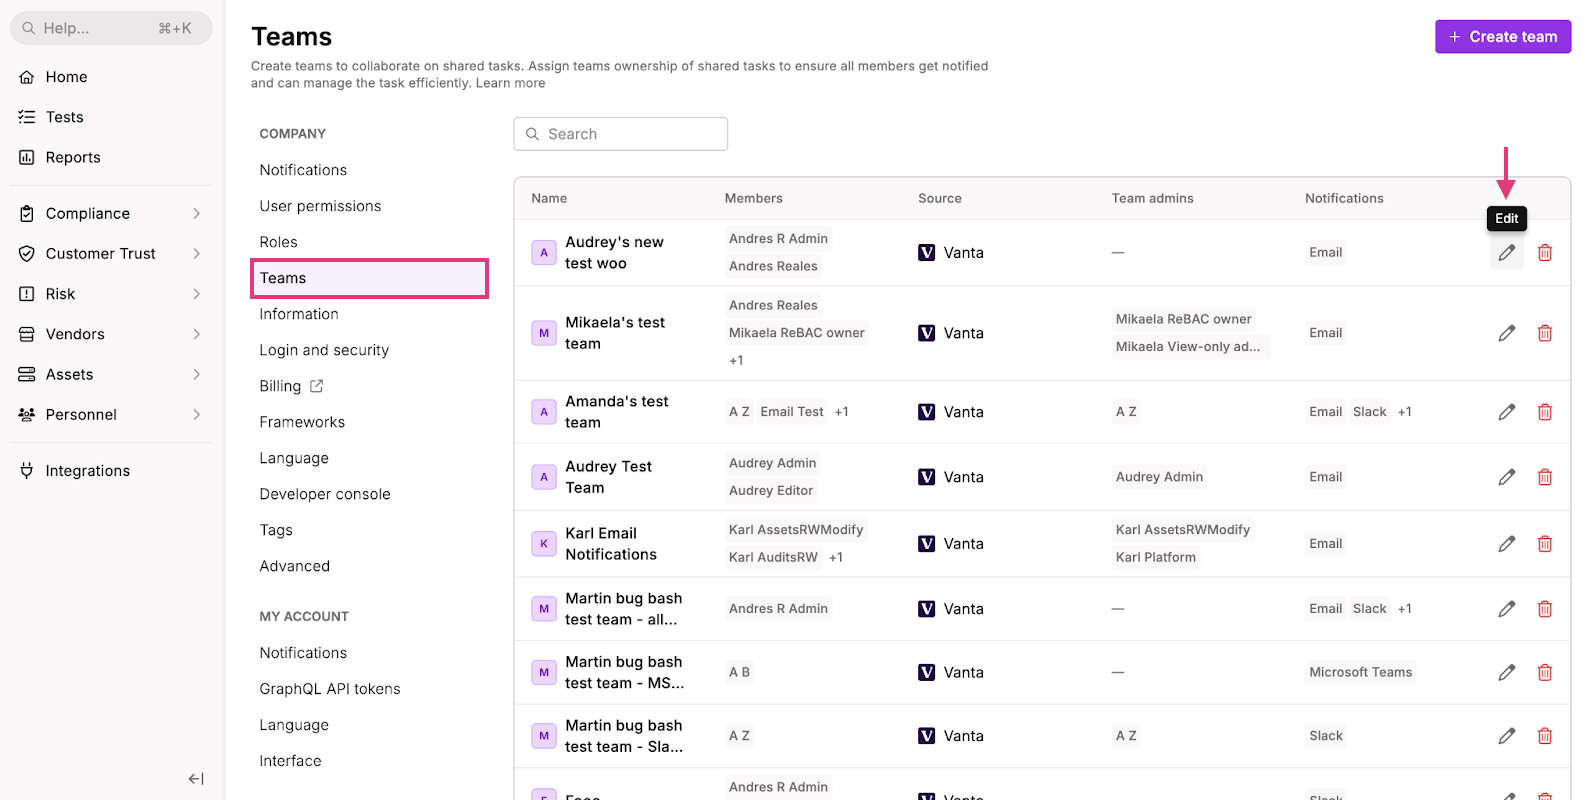Click Mikaela View-only ad... admin tag
This screenshot has width=1595, height=800.
coord(1188,347)
